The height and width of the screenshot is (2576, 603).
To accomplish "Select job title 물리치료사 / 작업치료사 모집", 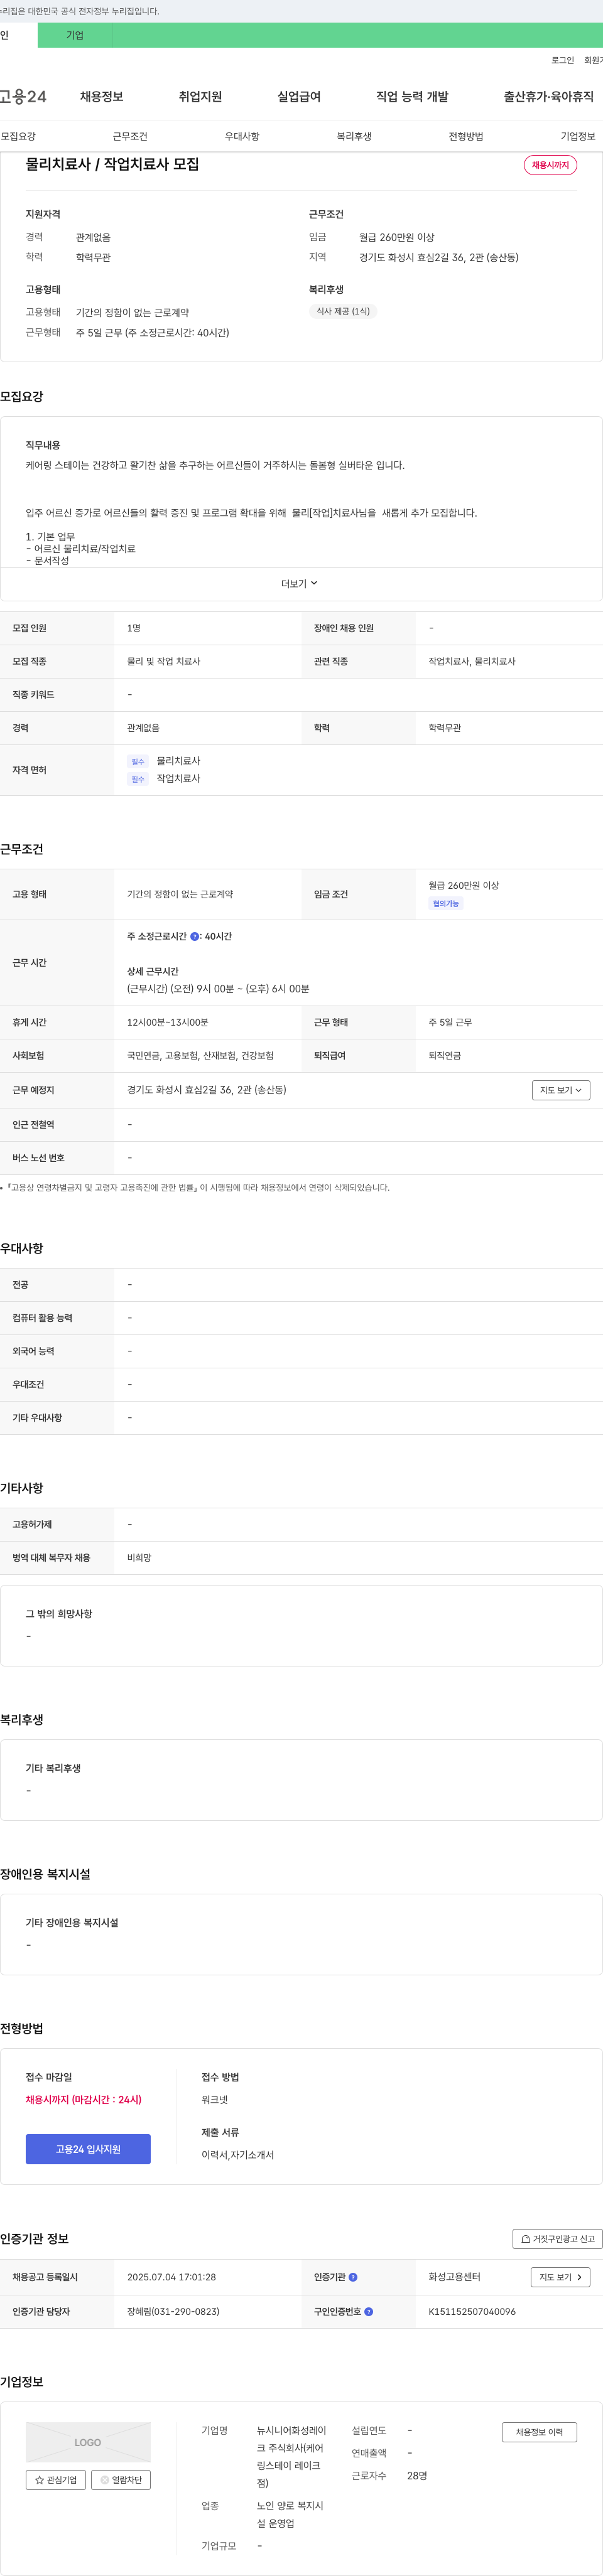I will click(112, 164).
